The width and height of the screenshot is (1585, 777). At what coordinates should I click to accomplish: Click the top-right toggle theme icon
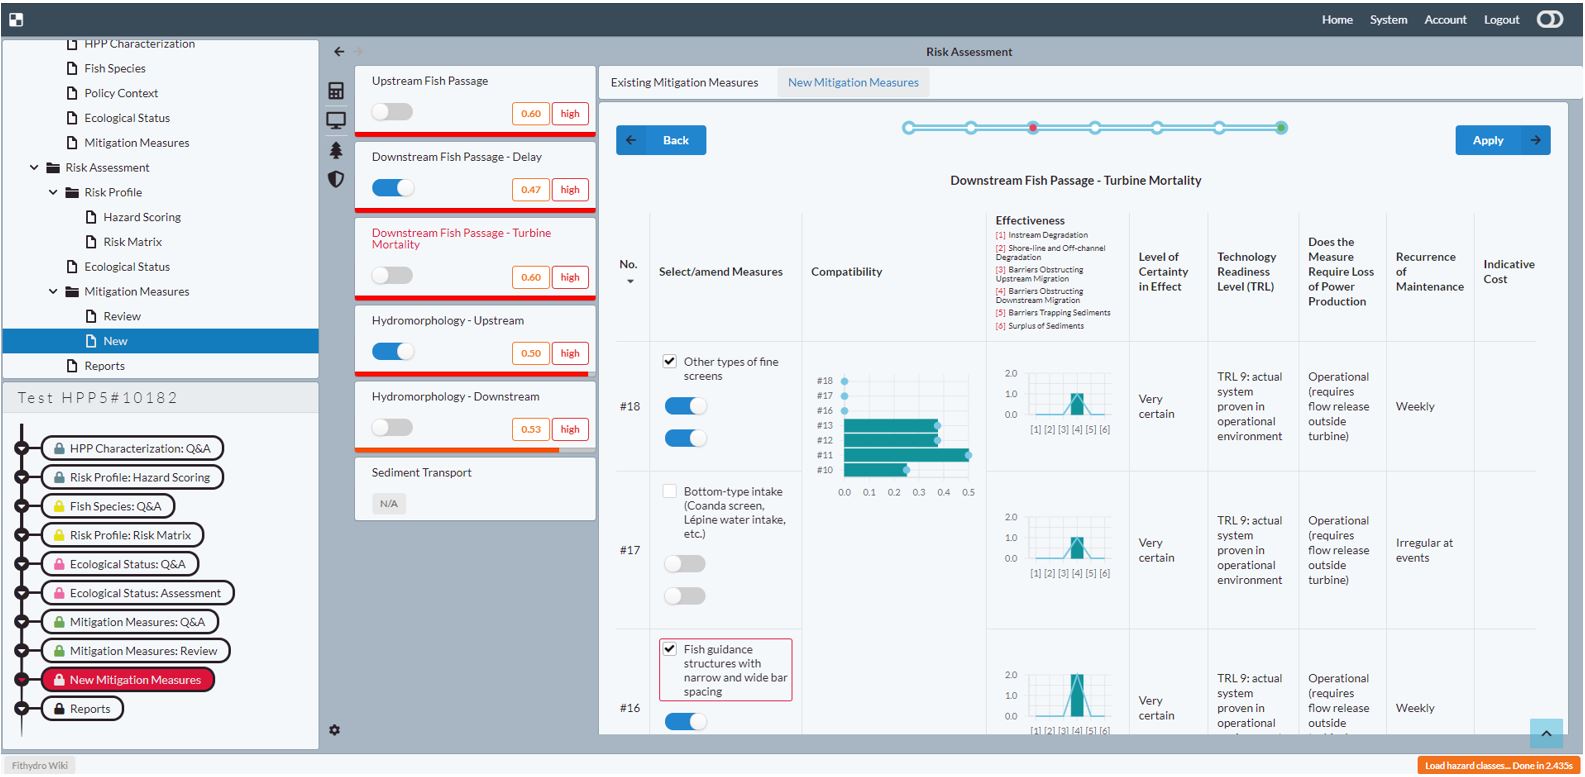coord(1550,19)
